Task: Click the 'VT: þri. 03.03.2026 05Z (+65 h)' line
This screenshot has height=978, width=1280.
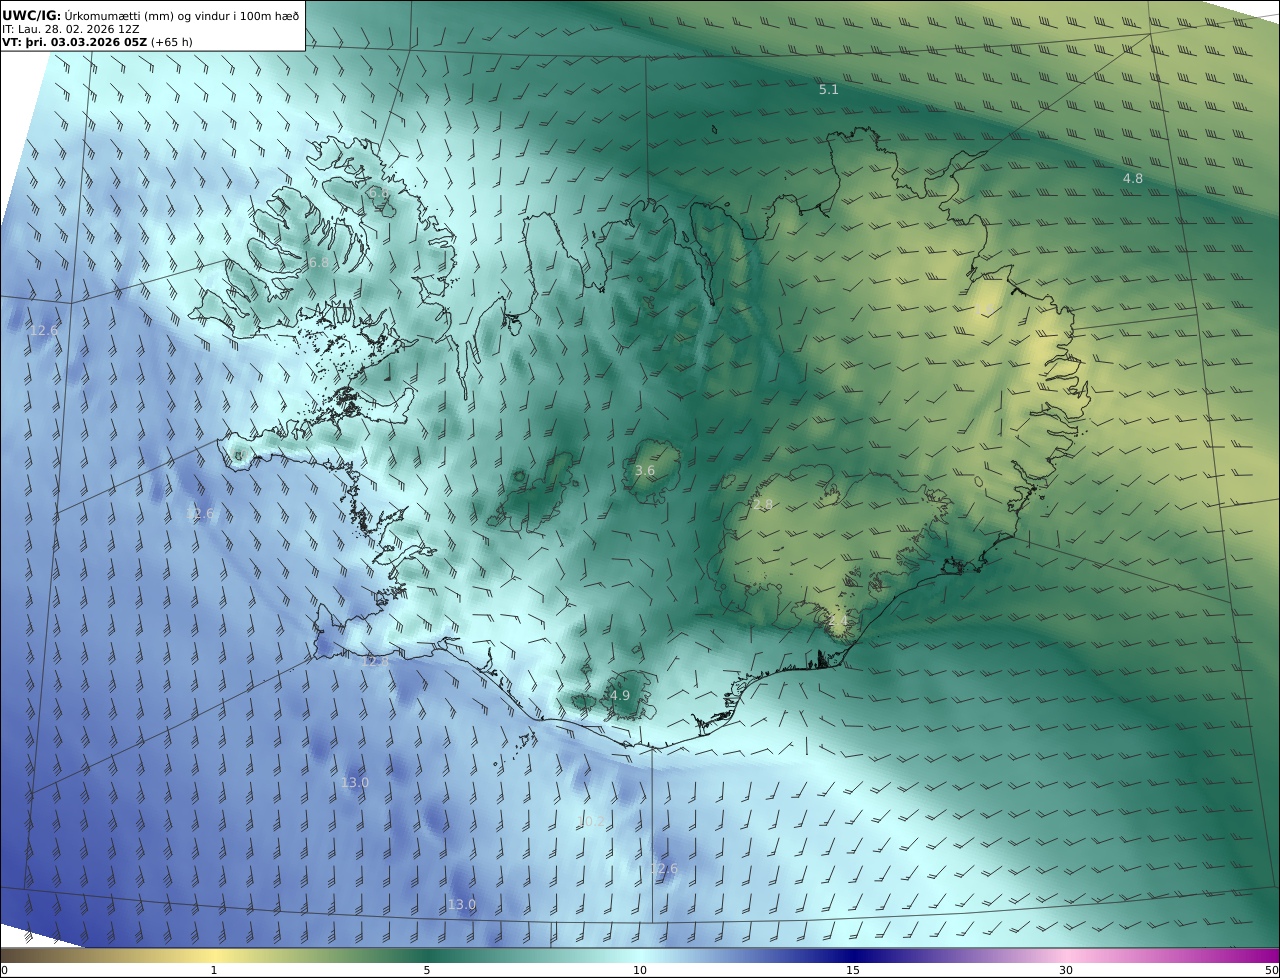Action: 97,43
